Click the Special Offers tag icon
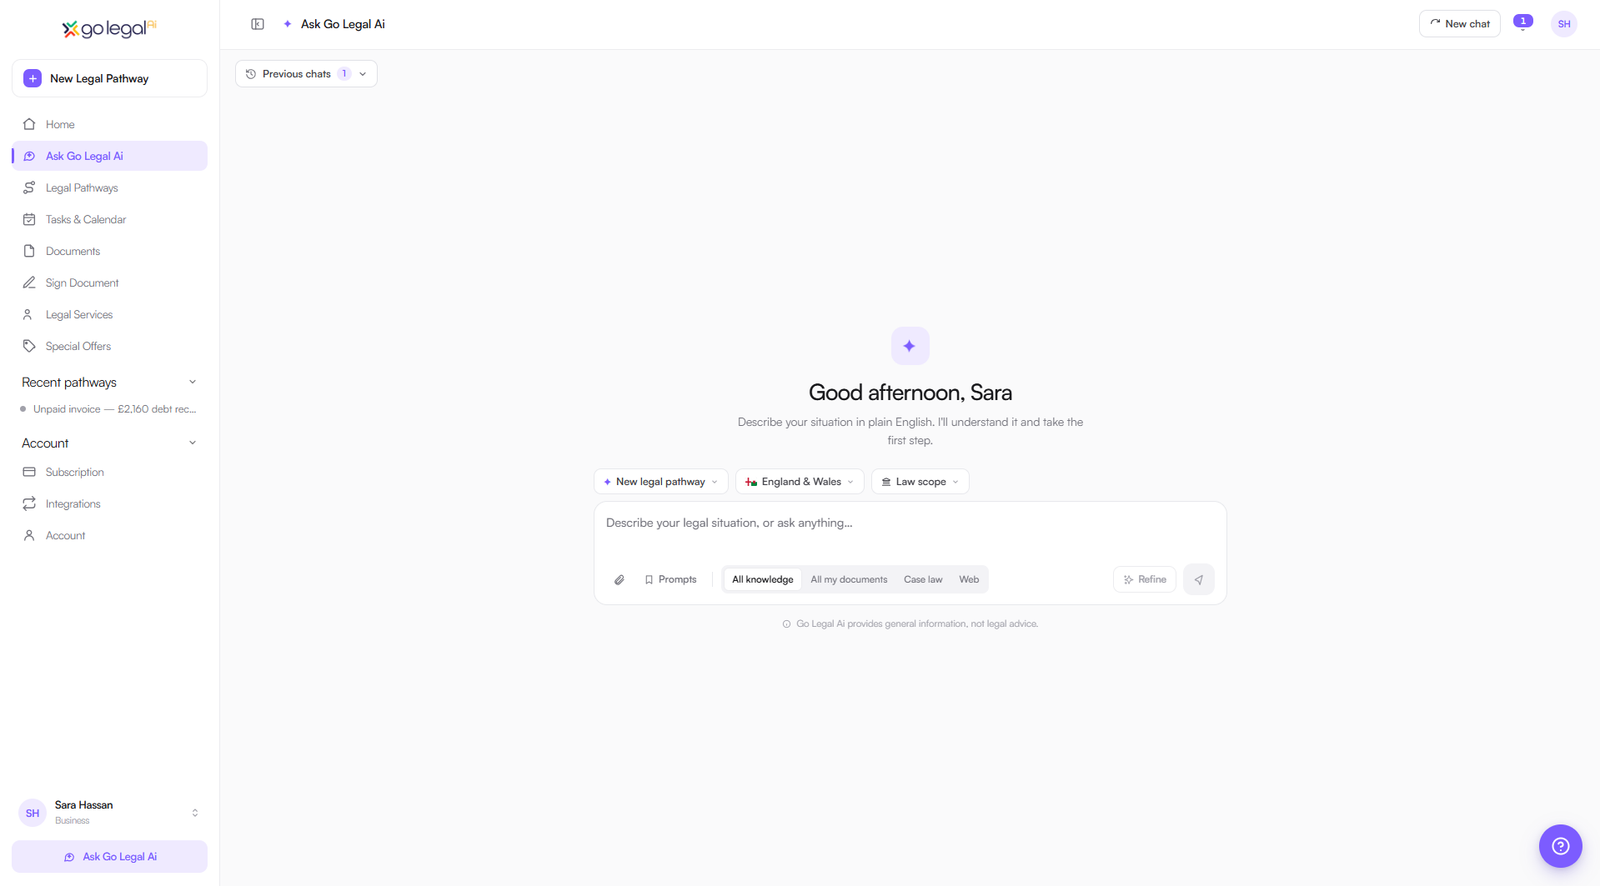 pyautogui.click(x=29, y=346)
